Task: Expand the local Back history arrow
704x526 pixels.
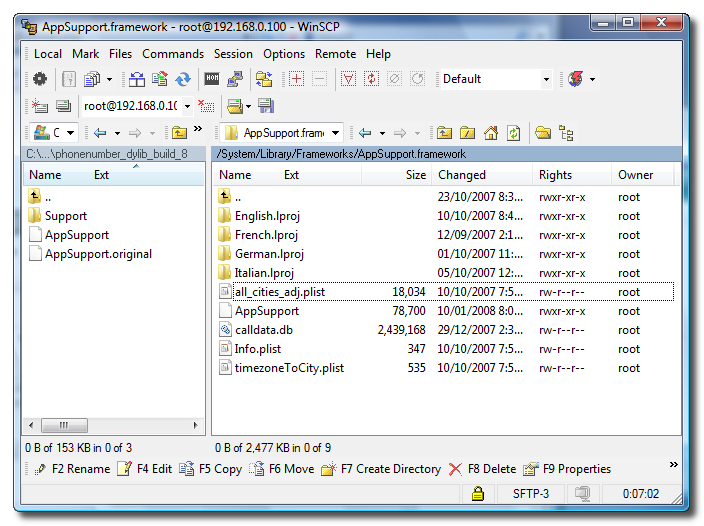Action: 117,133
